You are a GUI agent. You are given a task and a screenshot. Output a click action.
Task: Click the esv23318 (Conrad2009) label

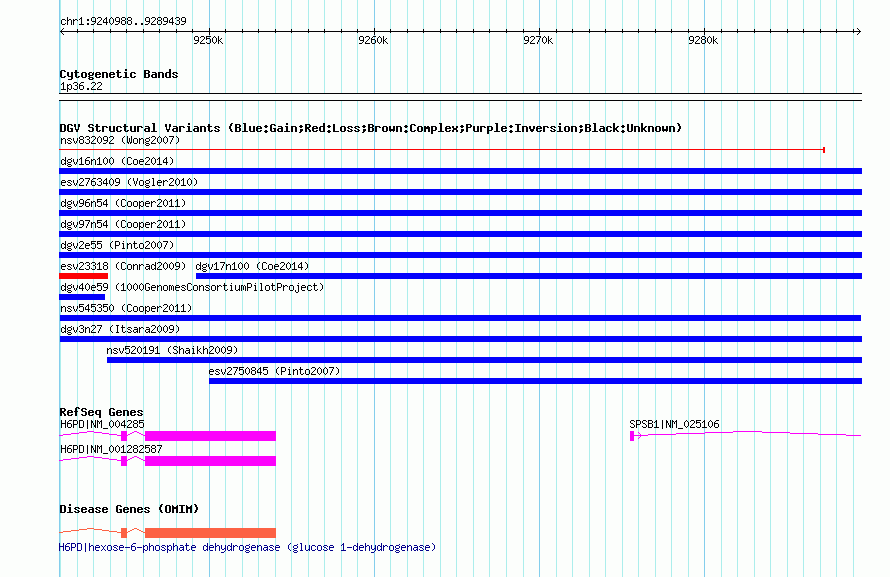pyautogui.click(x=123, y=266)
